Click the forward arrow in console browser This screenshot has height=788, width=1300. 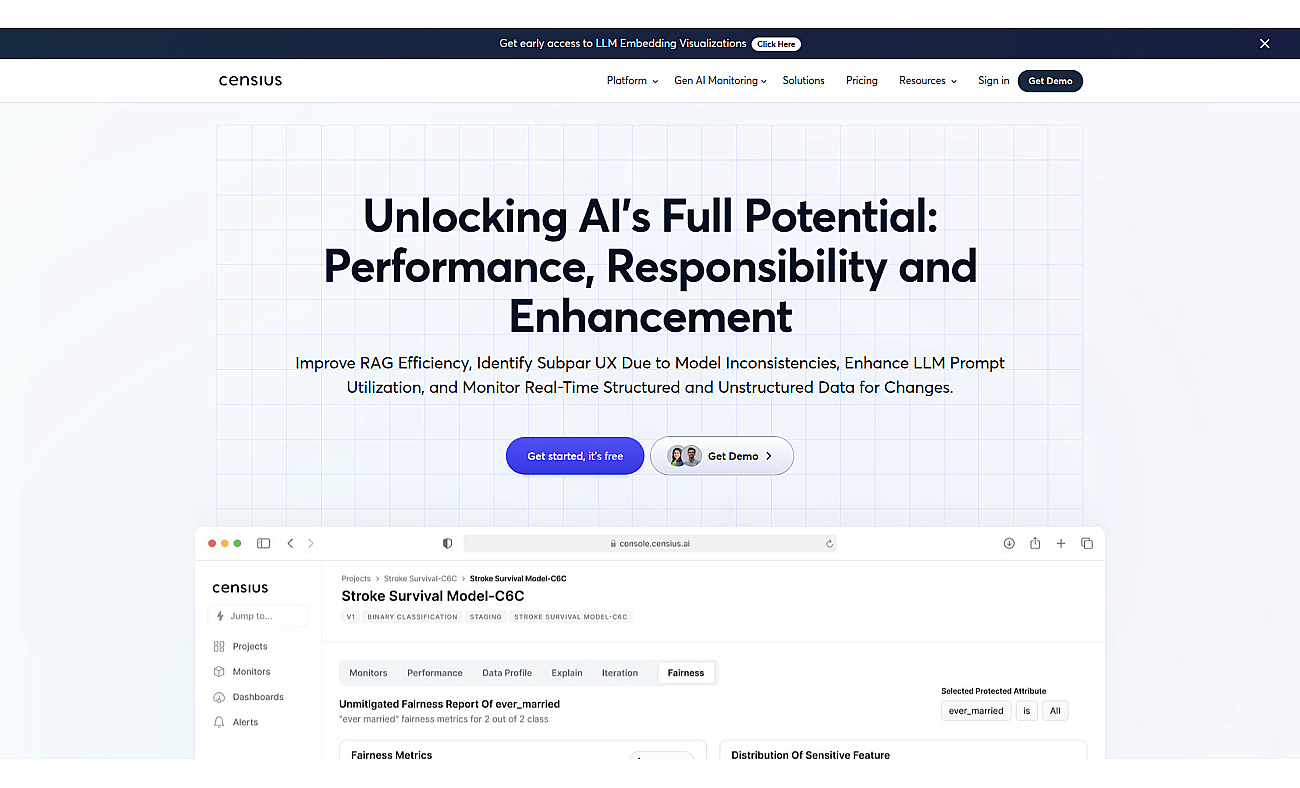(x=311, y=543)
